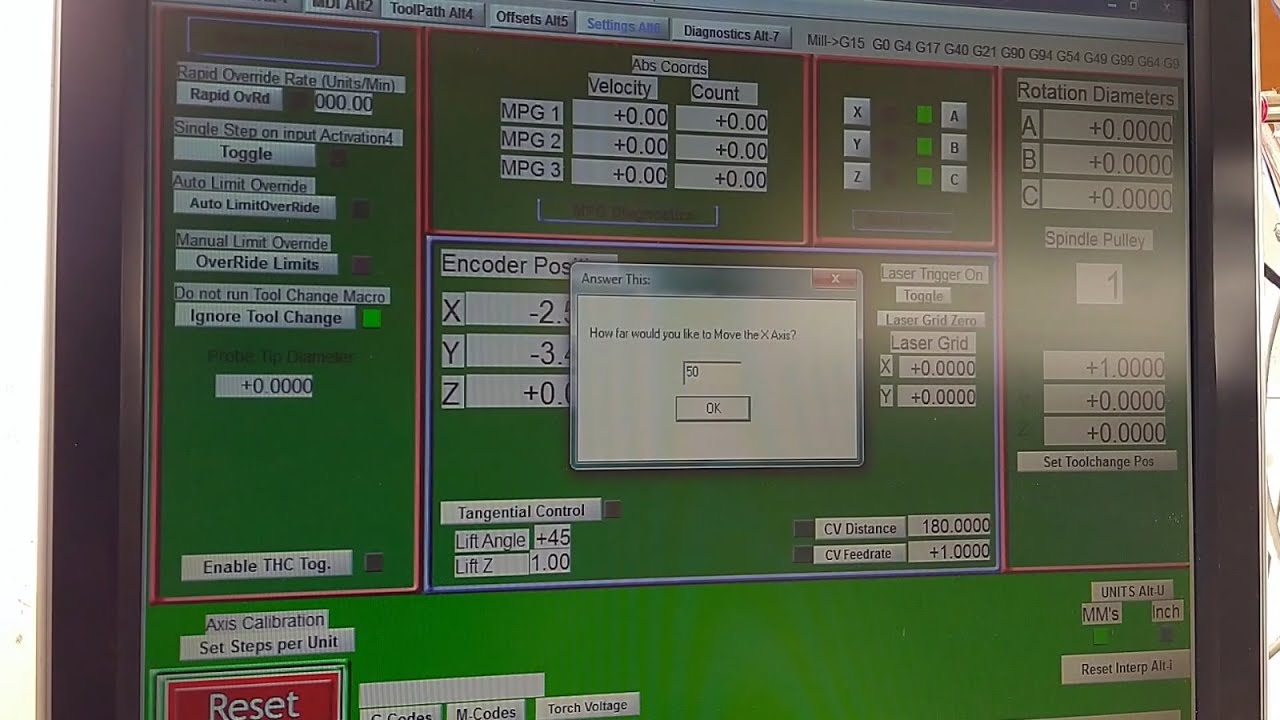This screenshot has width=1280, height=720.
Task: Open the Diagnostics Alt-7 tab
Action: tap(731, 33)
